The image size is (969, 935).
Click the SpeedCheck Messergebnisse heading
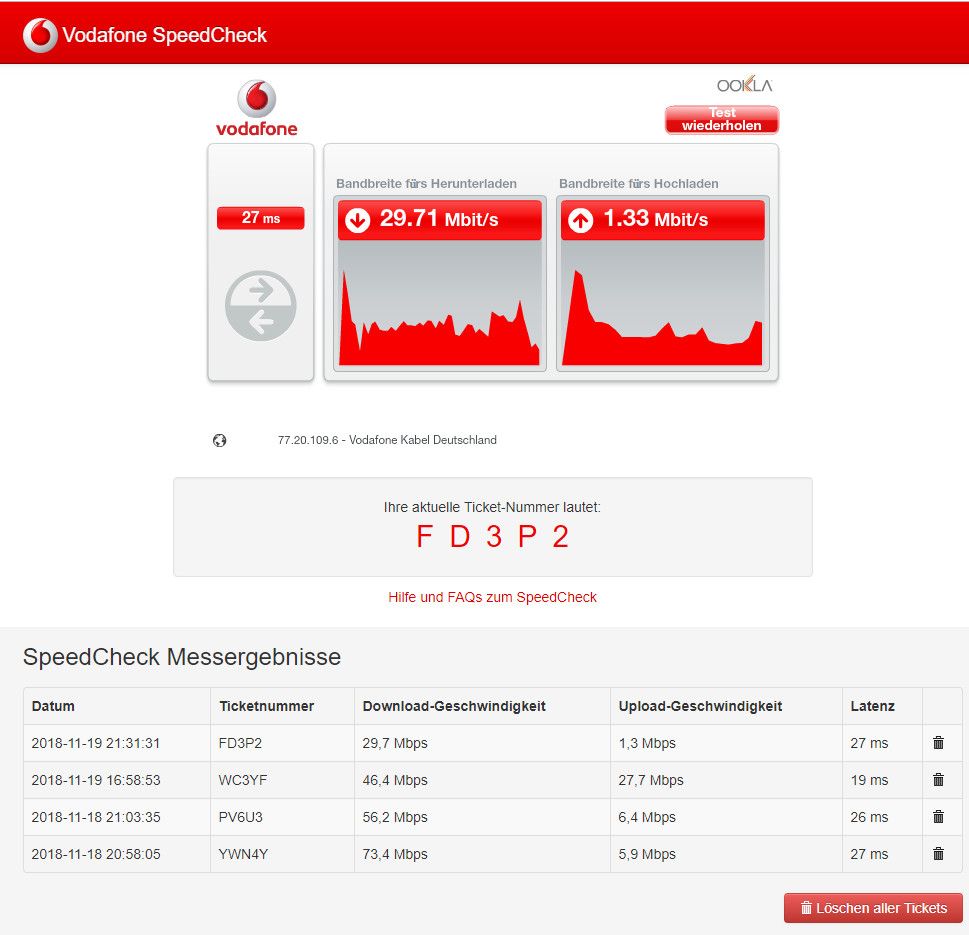(x=182, y=657)
